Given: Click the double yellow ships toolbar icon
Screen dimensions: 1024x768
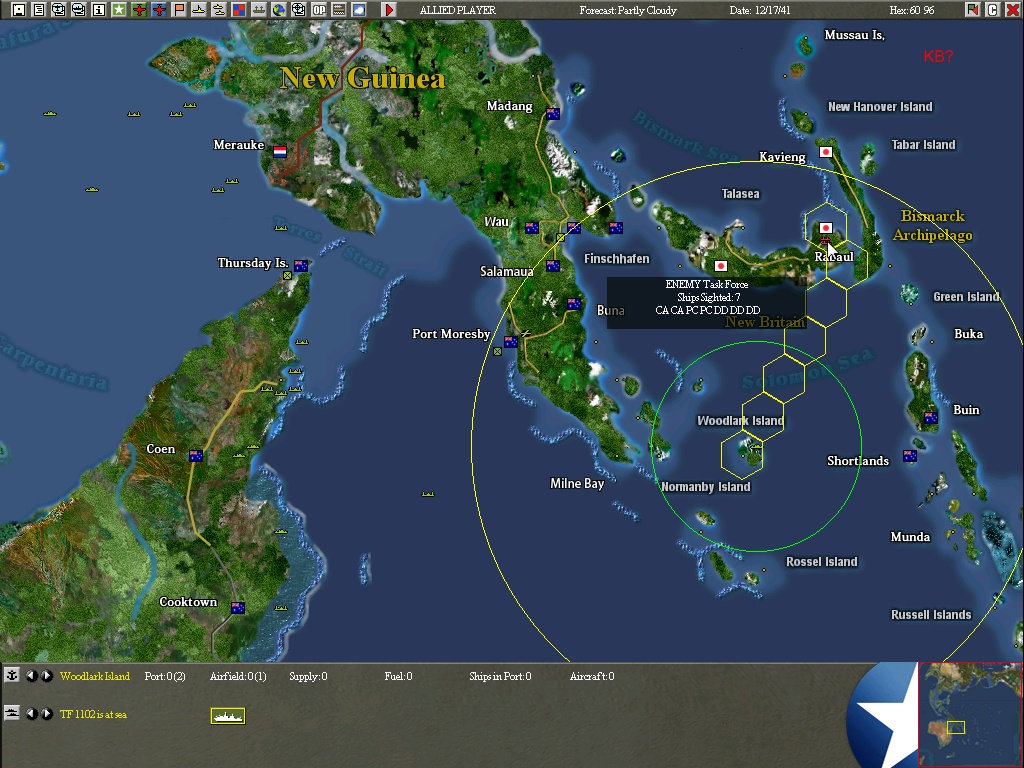Looking at the screenshot, I should pos(219,10).
